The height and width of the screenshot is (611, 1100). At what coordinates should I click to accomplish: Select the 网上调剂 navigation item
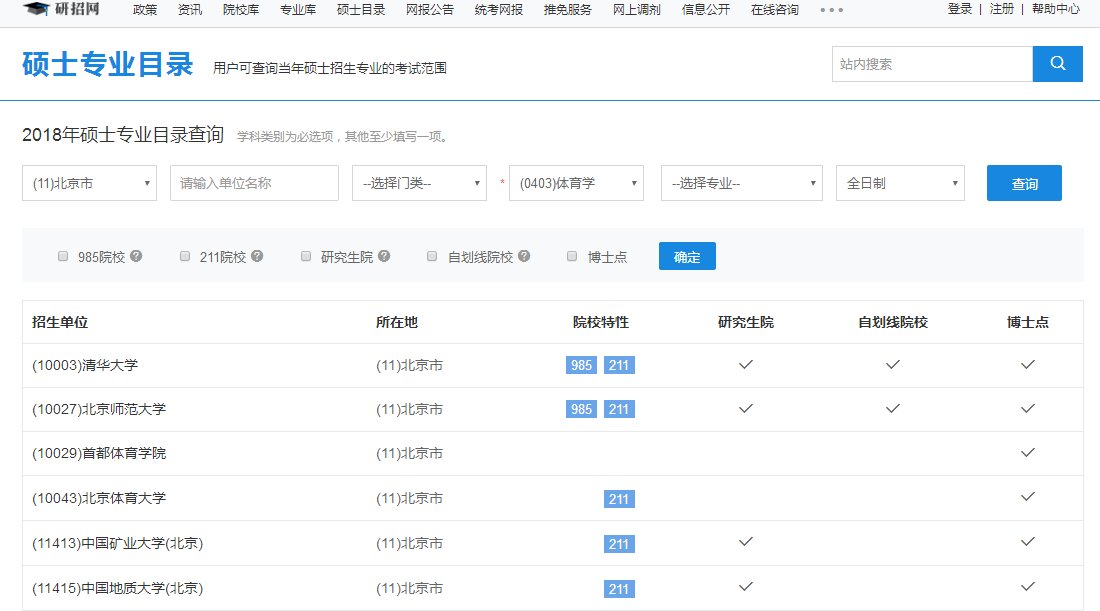[x=637, y=11]
